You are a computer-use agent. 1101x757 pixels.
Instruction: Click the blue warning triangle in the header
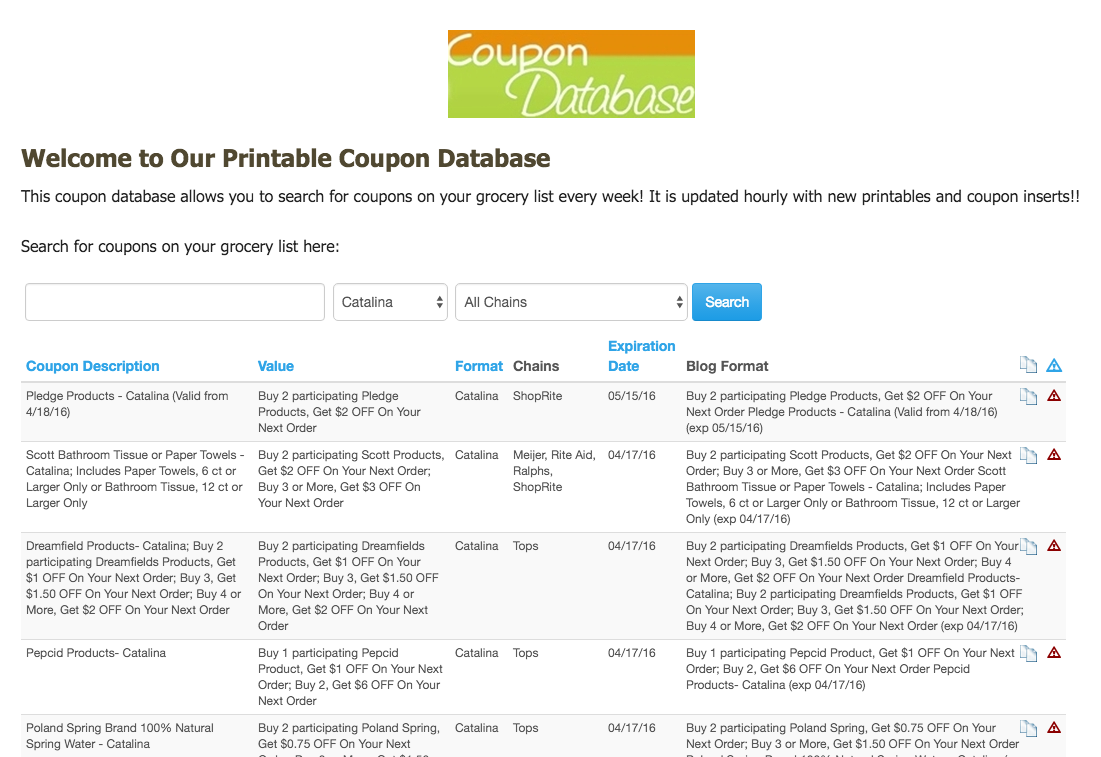click(1054, 365)
